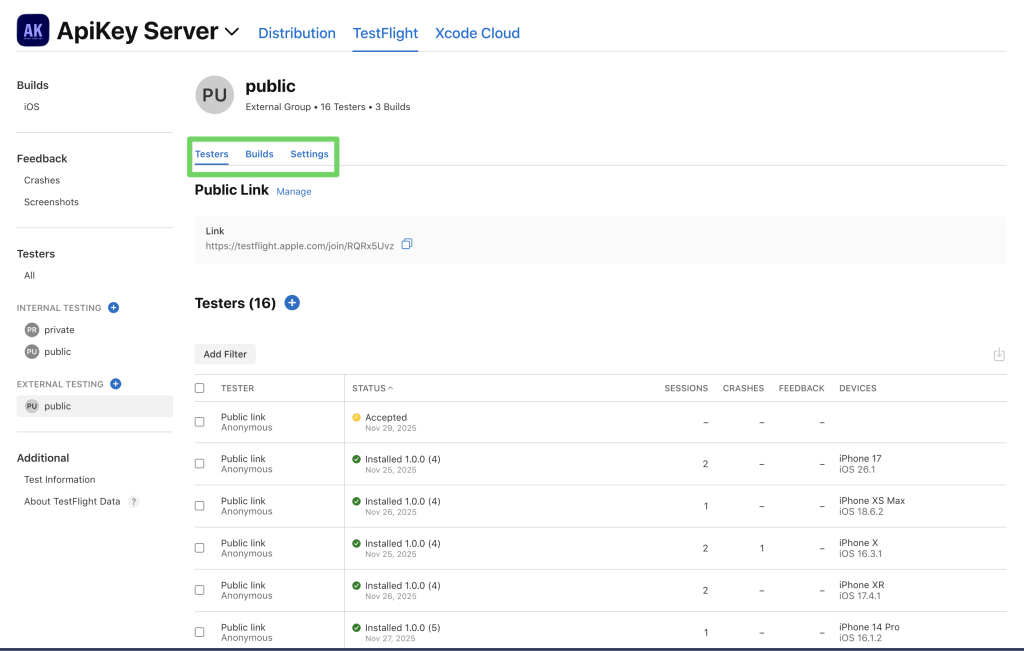Screen dimensions: 1024x651
Task: Switch to the Builds tab
Action: pyautogui.click(x=259, y=154)
